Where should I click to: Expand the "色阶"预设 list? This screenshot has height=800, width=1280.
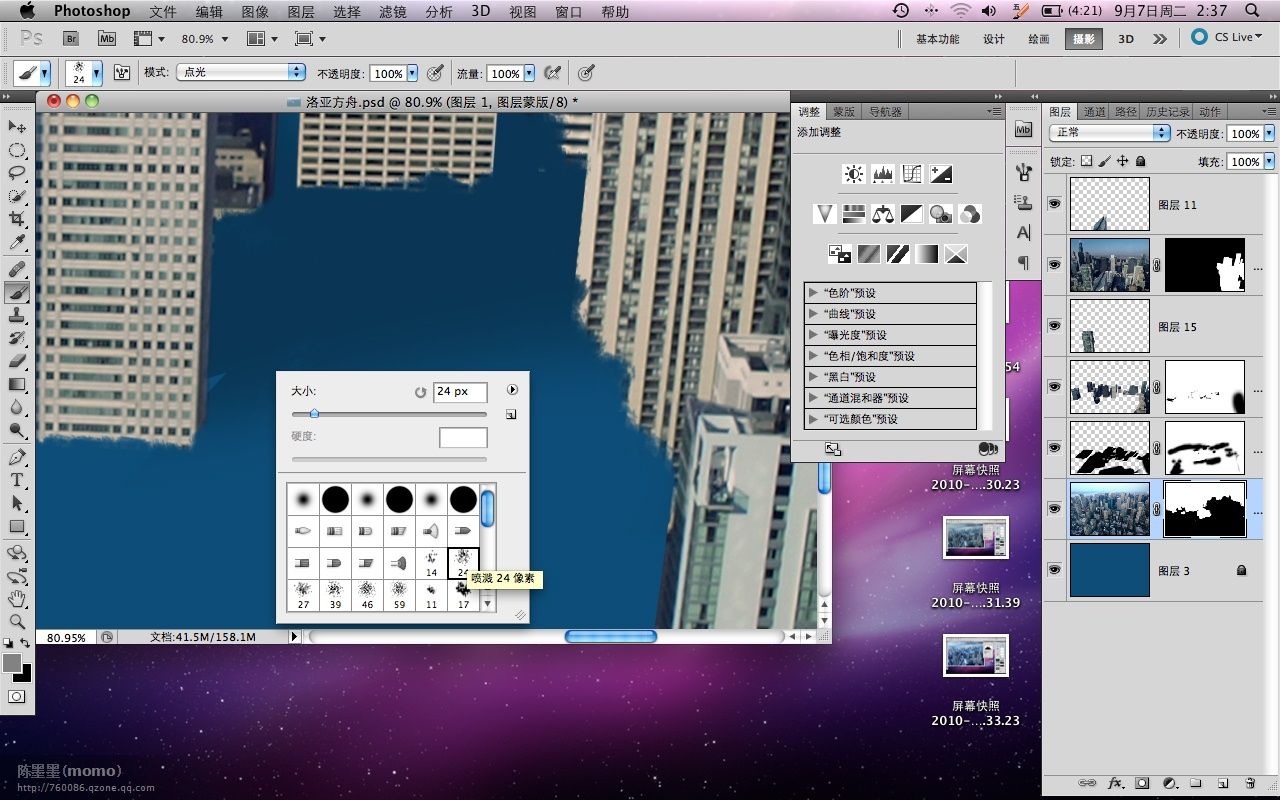click(812, 293)
